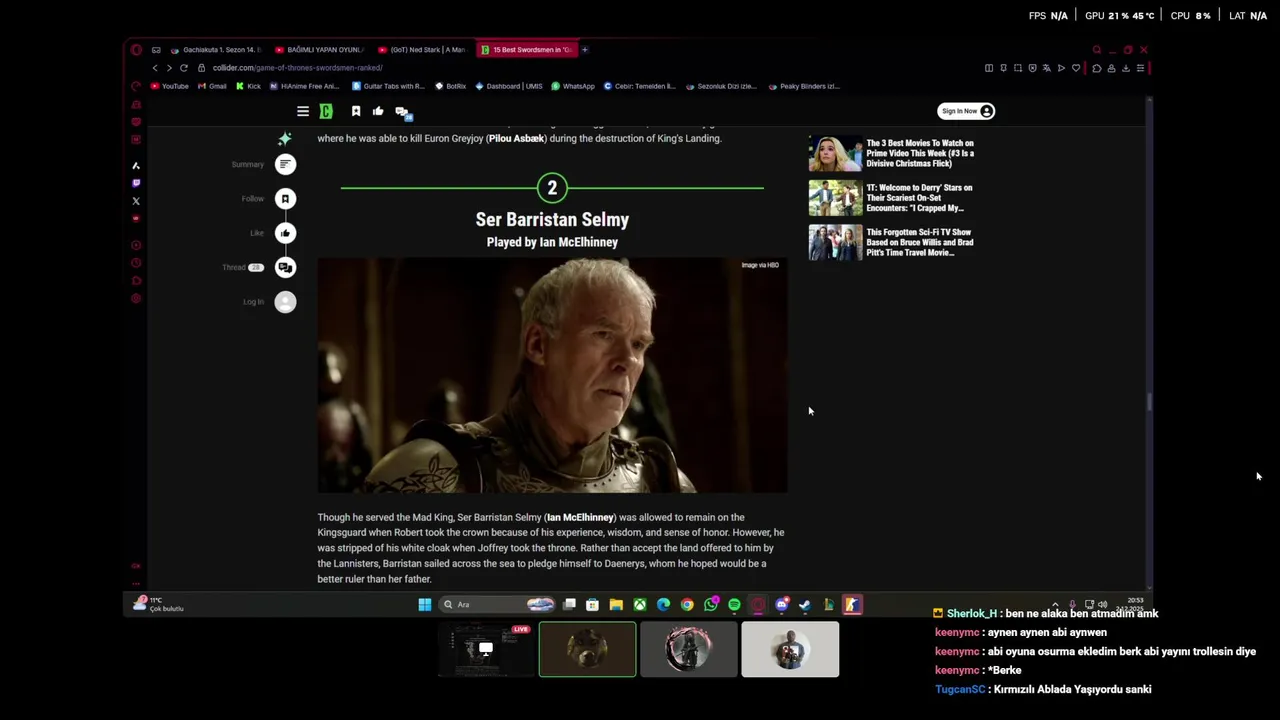Click the Ser Barristan Selmy image

552,375
